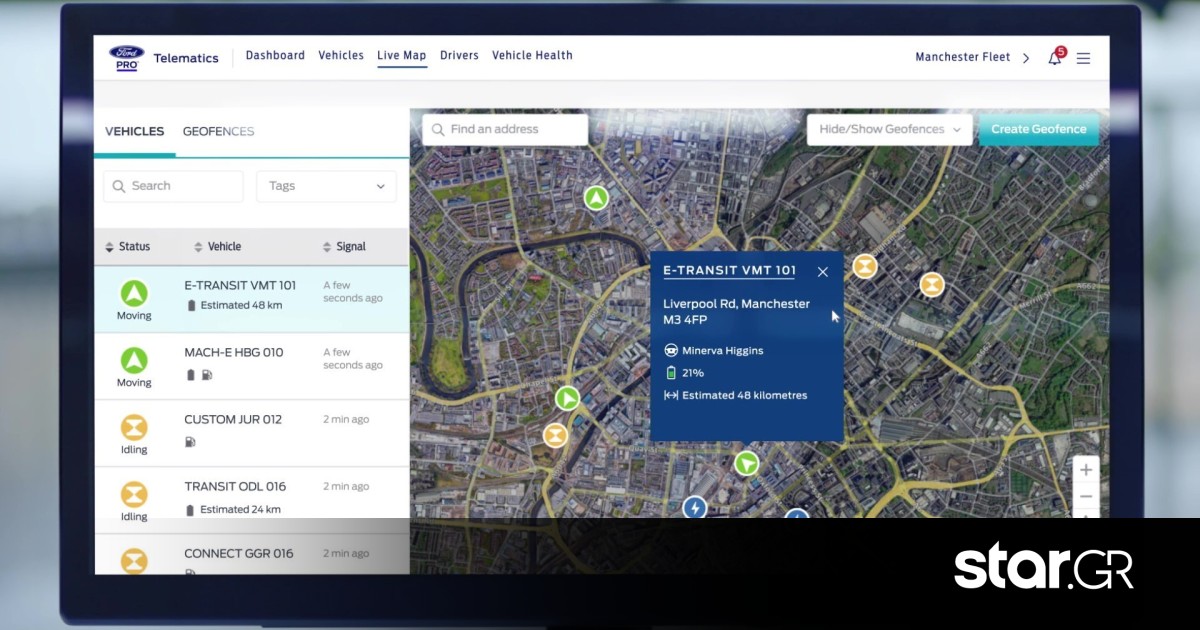Click "A few seconds ago" in the MACH-E row
Image resolution: width=1200 pixels, height=630 pixels.
353,359
